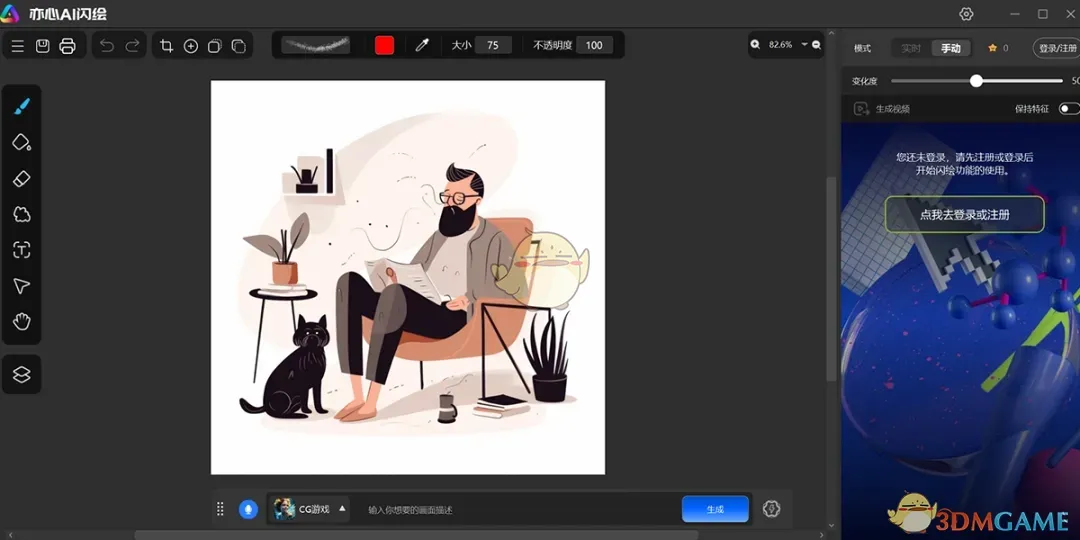Switch mode to 手动

point(950,48)
